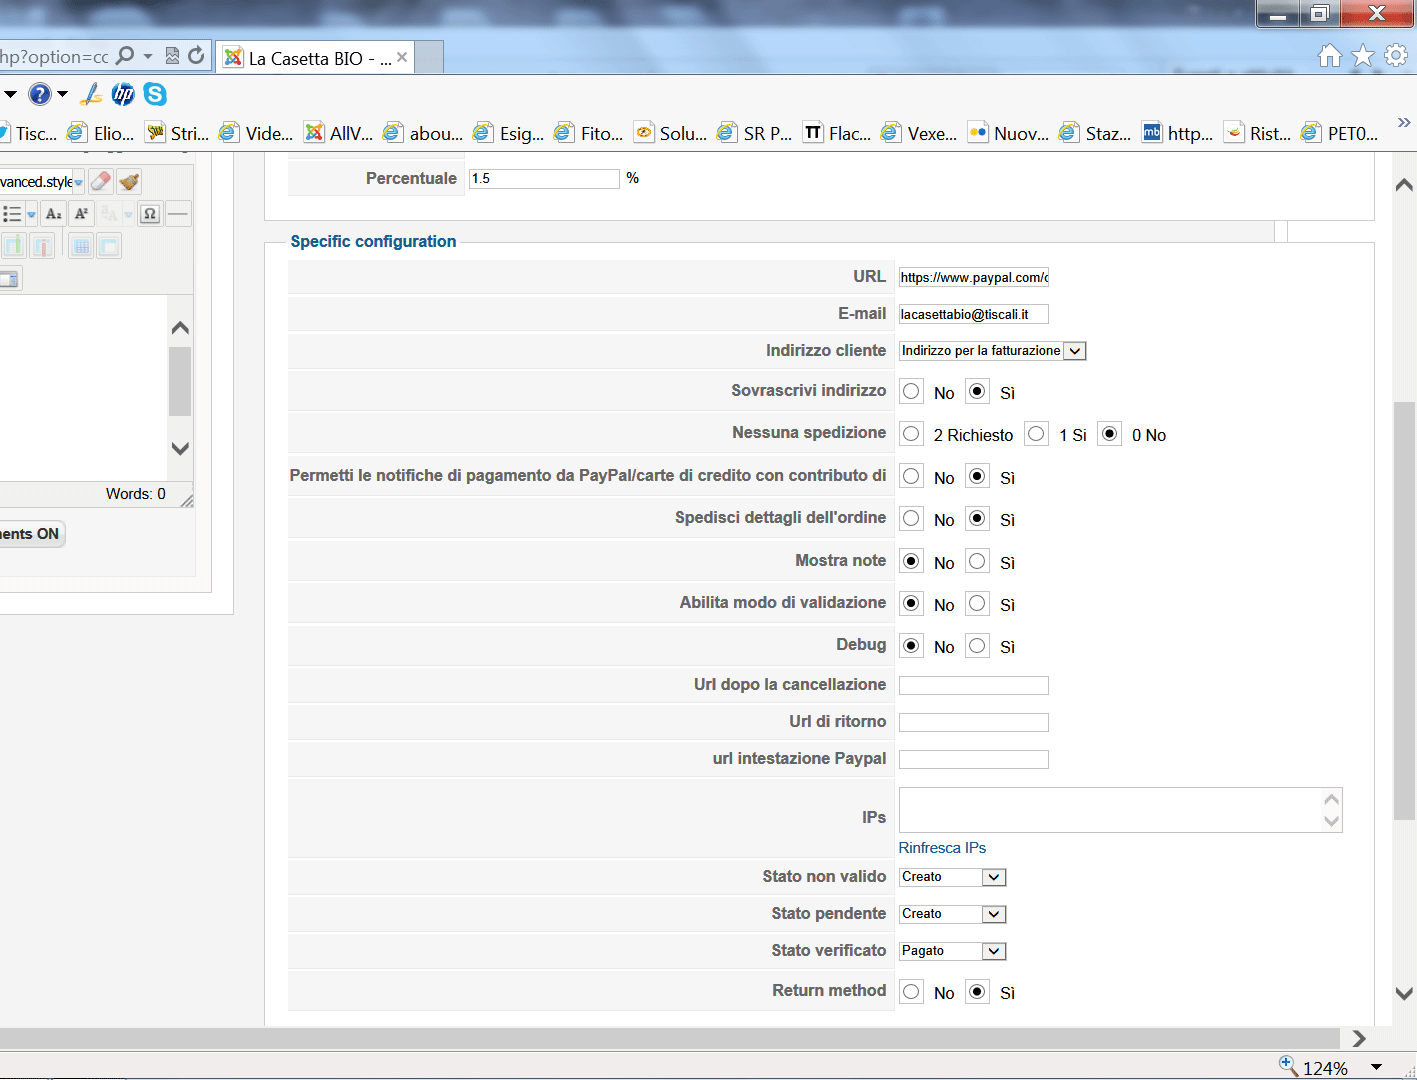
Task: Open the Favorites star icon
Action: tap(1363, 56)
